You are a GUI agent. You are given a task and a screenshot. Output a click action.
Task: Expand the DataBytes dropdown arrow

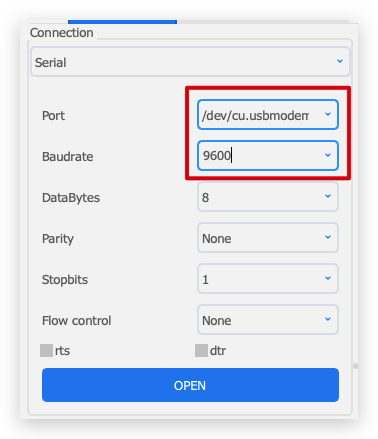328,196
